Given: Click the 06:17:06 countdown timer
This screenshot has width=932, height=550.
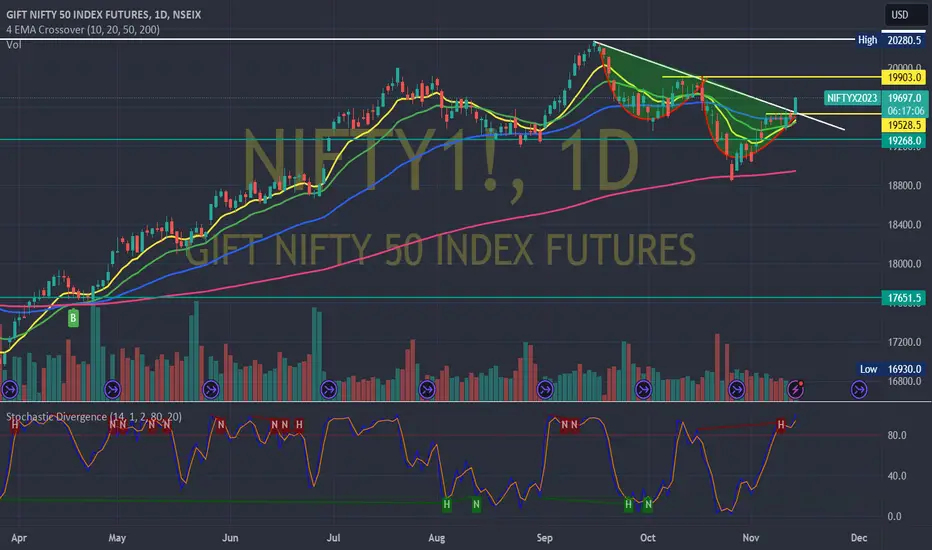Looking at the screenshot, I should (x=905, y=111).
